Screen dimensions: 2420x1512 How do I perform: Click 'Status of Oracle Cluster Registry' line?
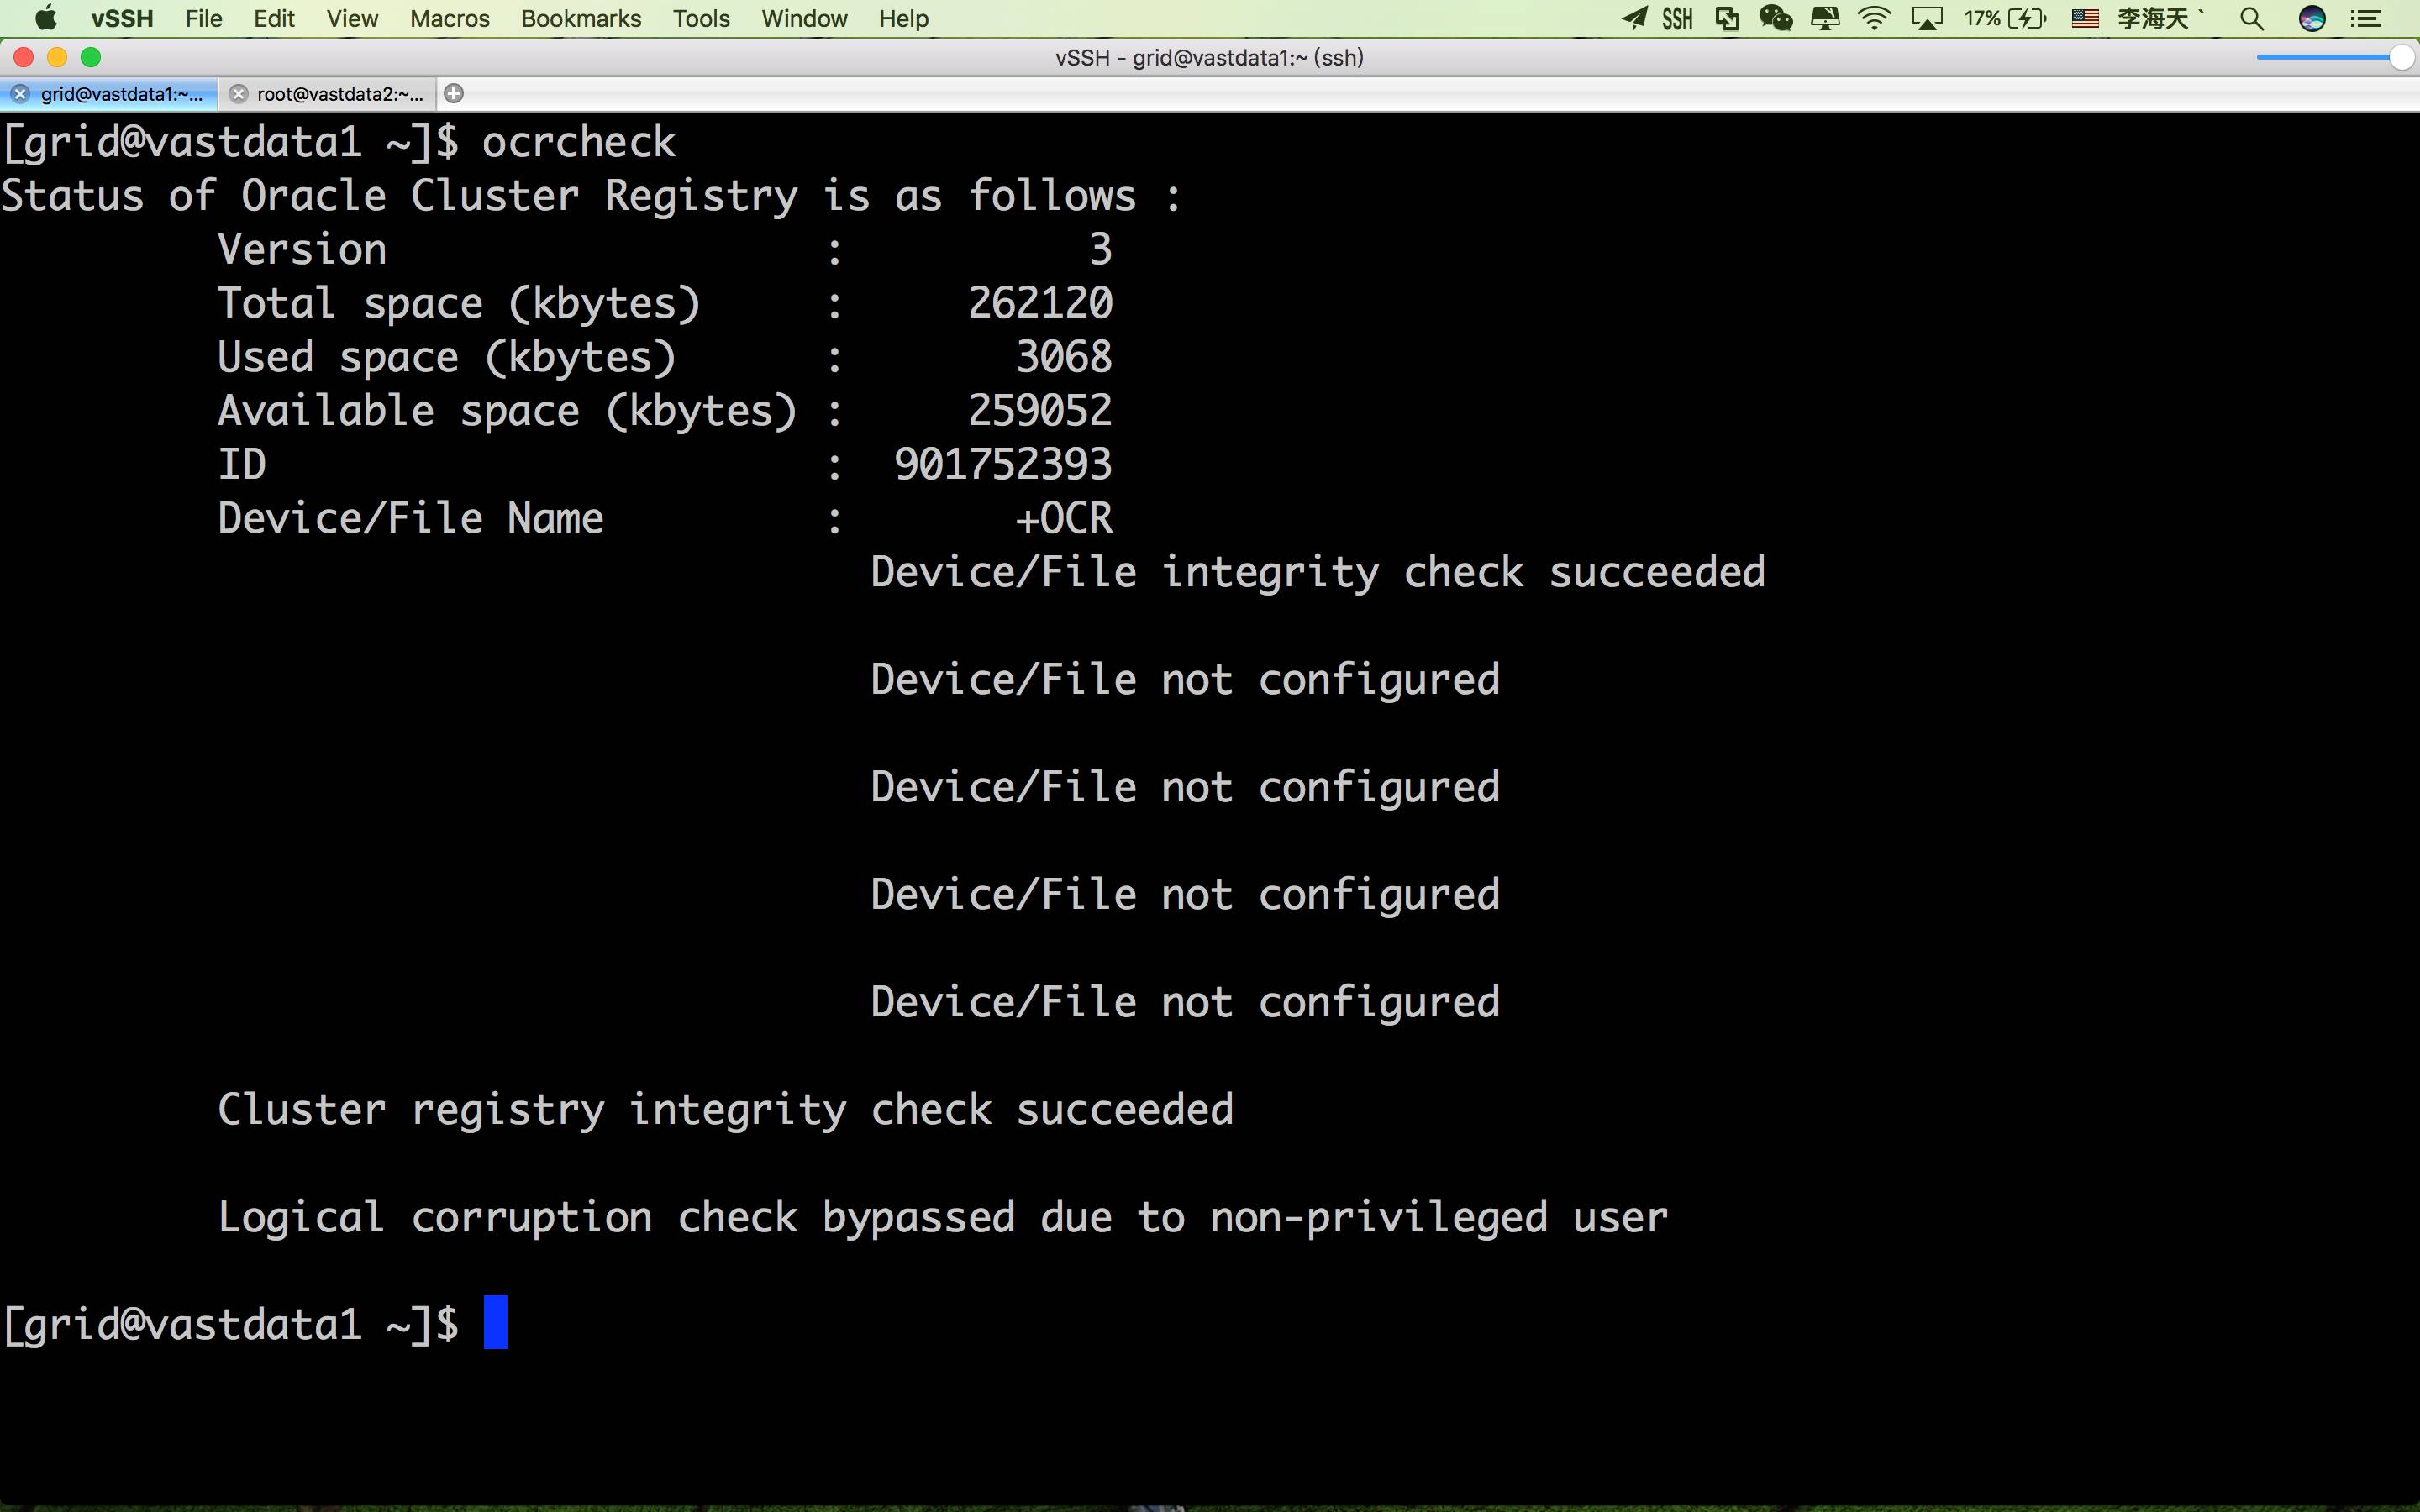coord(591,196)
